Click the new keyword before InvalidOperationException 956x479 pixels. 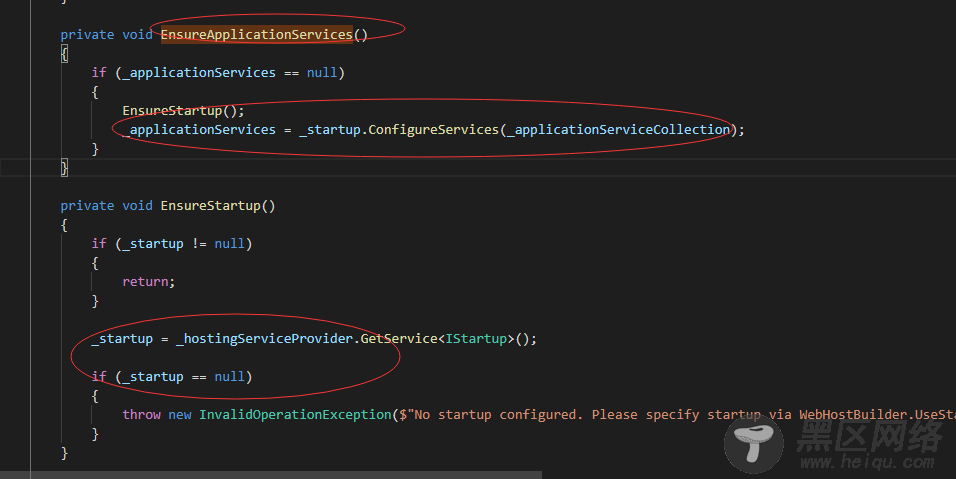point(180,414)
